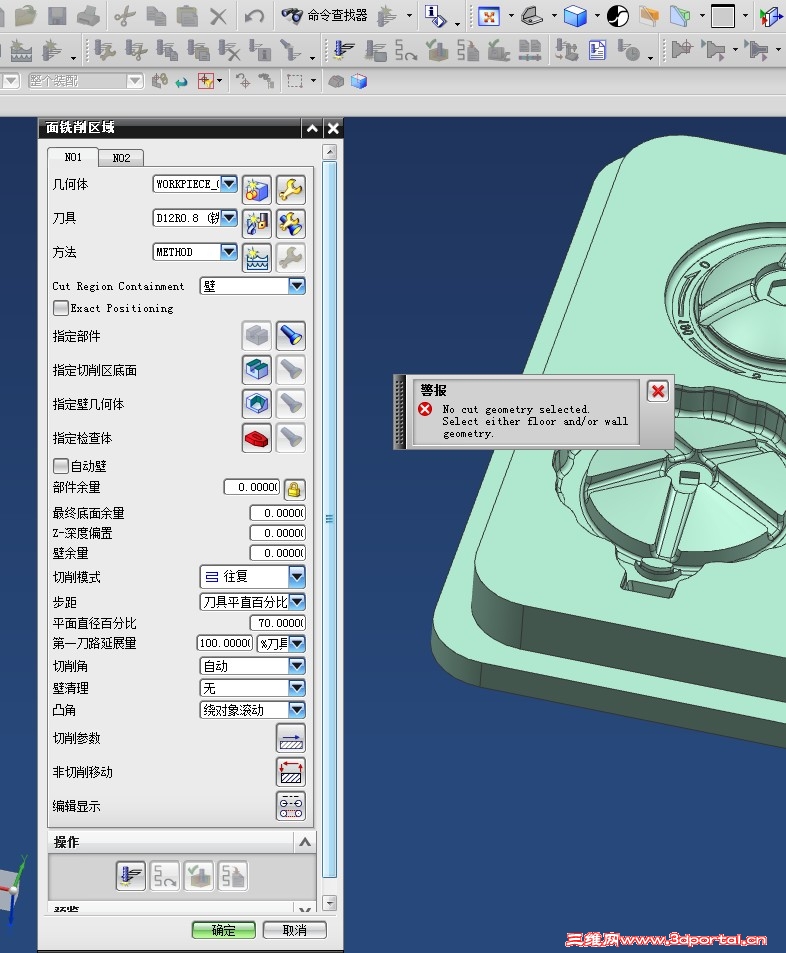Screen dimensions: 786x953
Task: Click the select cut area floor icon 指定切削区底面
Action: pyautogui.click(x=257, y=370)
